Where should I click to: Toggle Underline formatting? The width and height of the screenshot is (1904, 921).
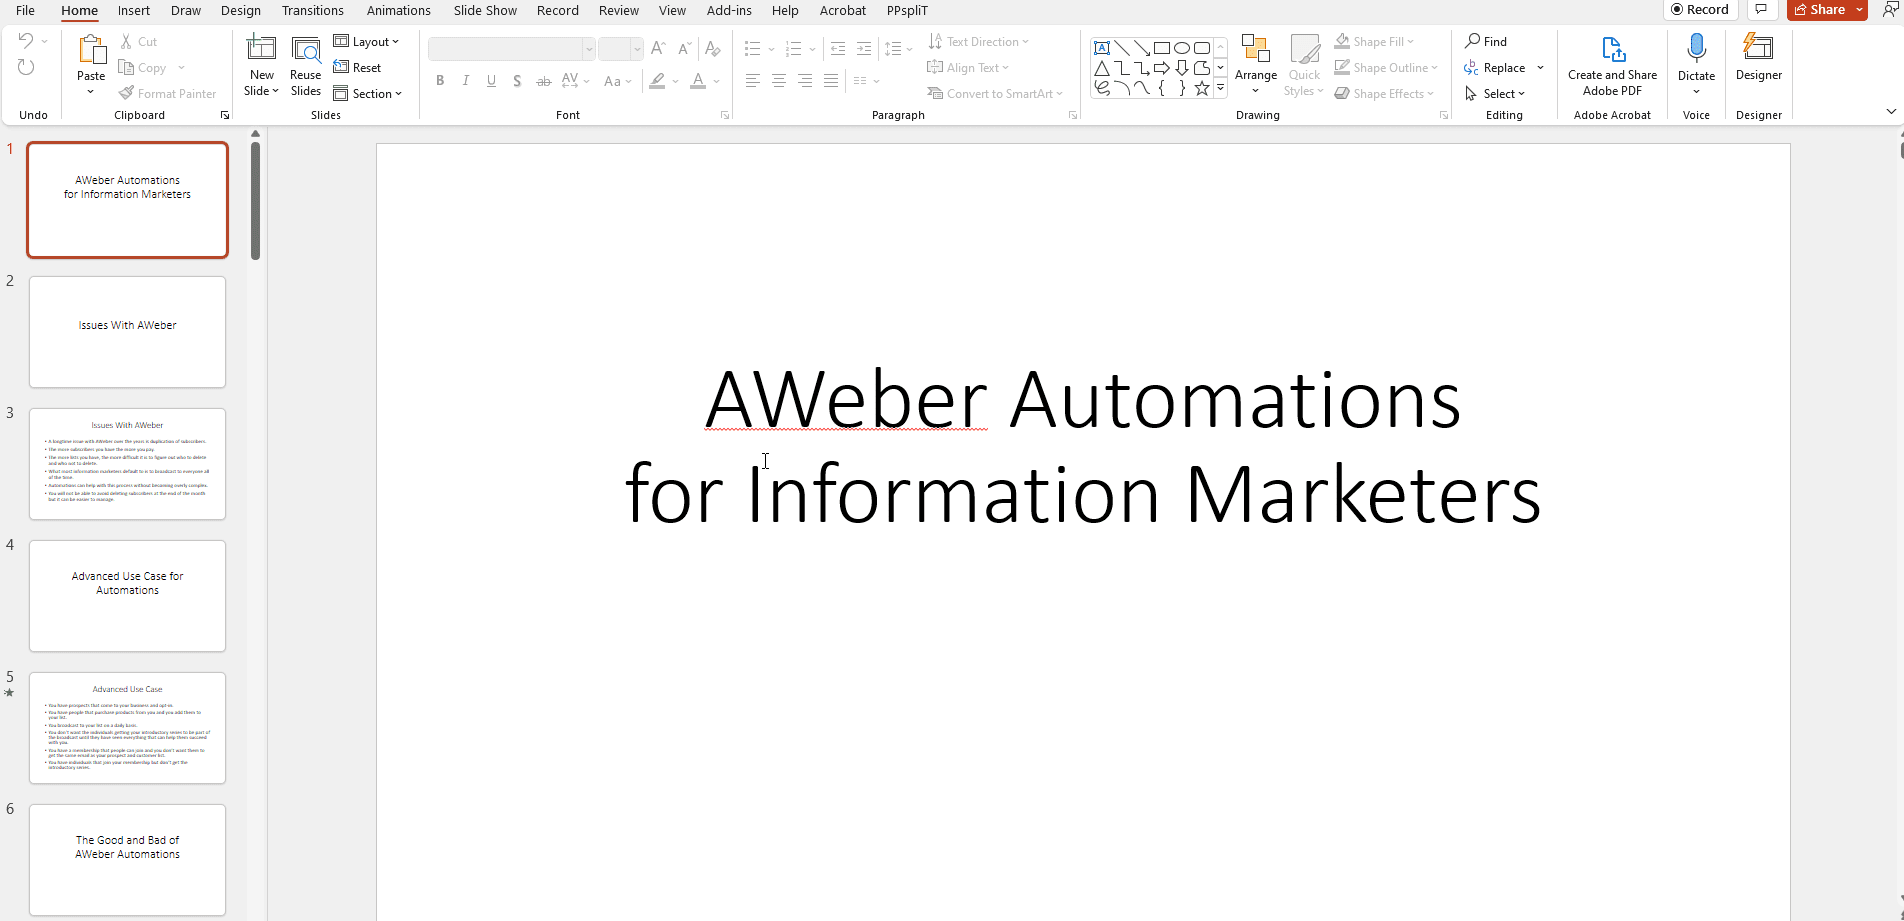point(491,81)
